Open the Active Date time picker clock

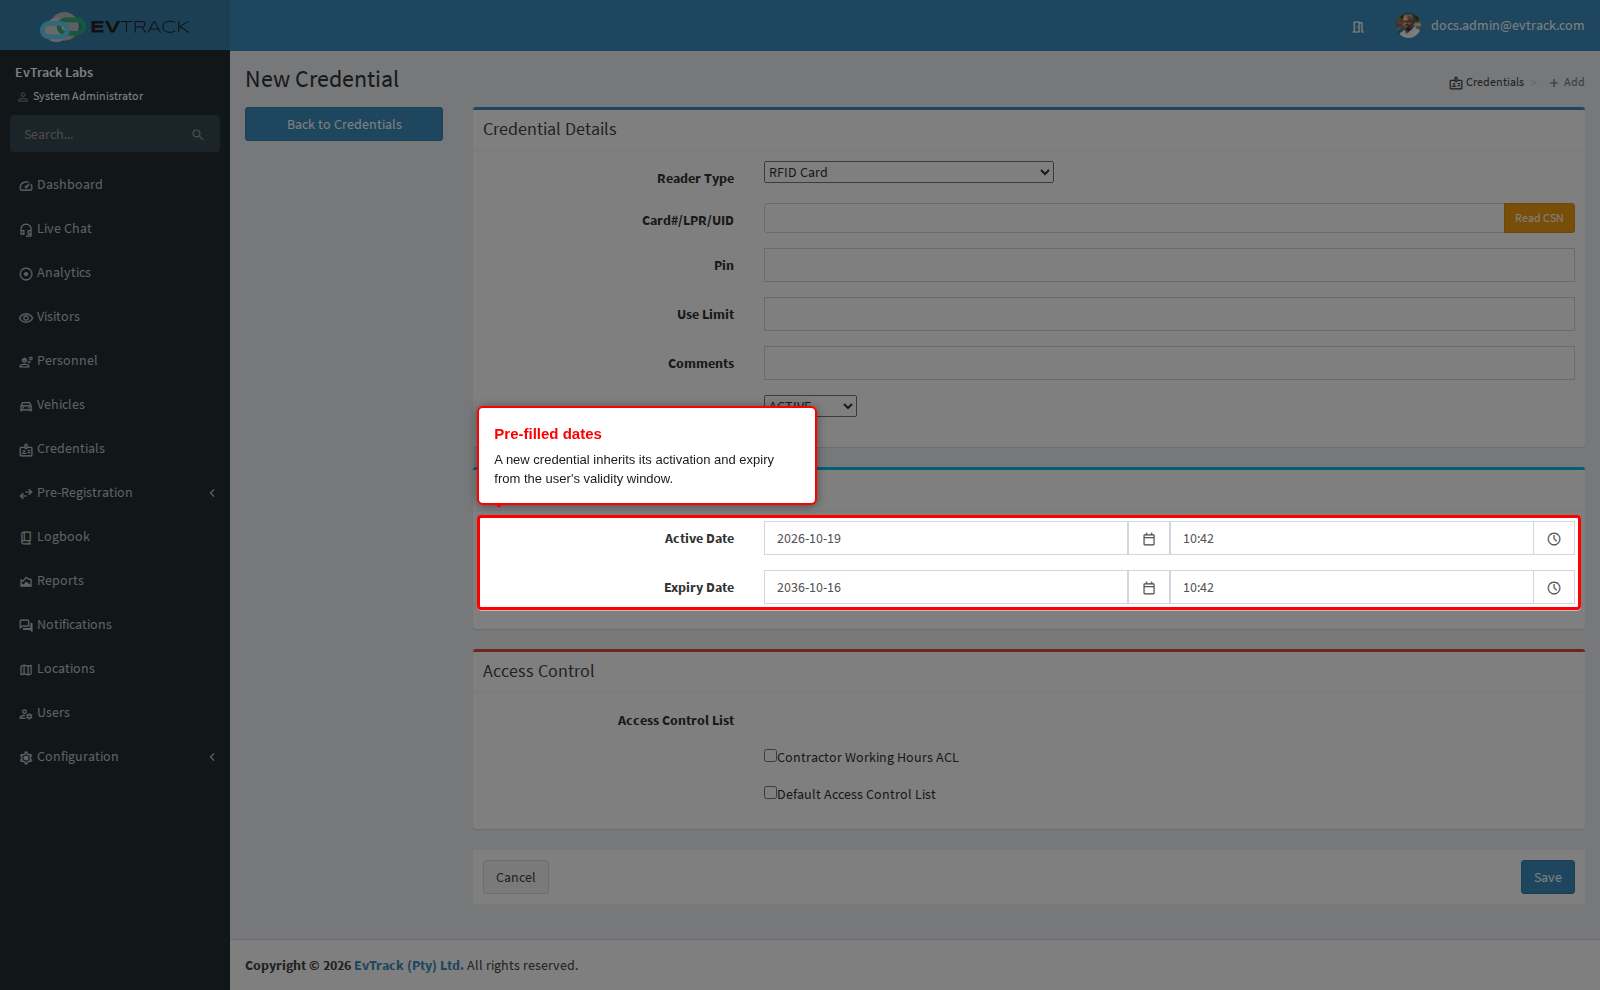pyautogui.click(x=1554, y=538)
